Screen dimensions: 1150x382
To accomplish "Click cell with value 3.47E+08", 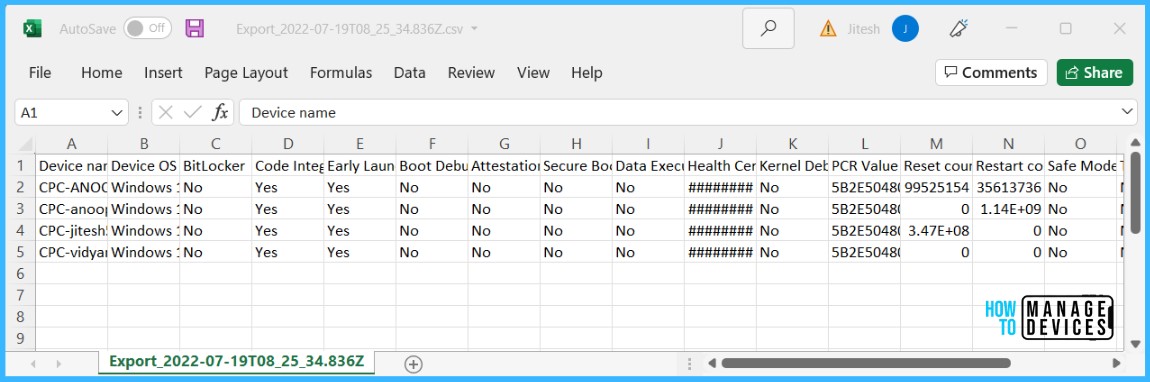I will pos(937,230).
